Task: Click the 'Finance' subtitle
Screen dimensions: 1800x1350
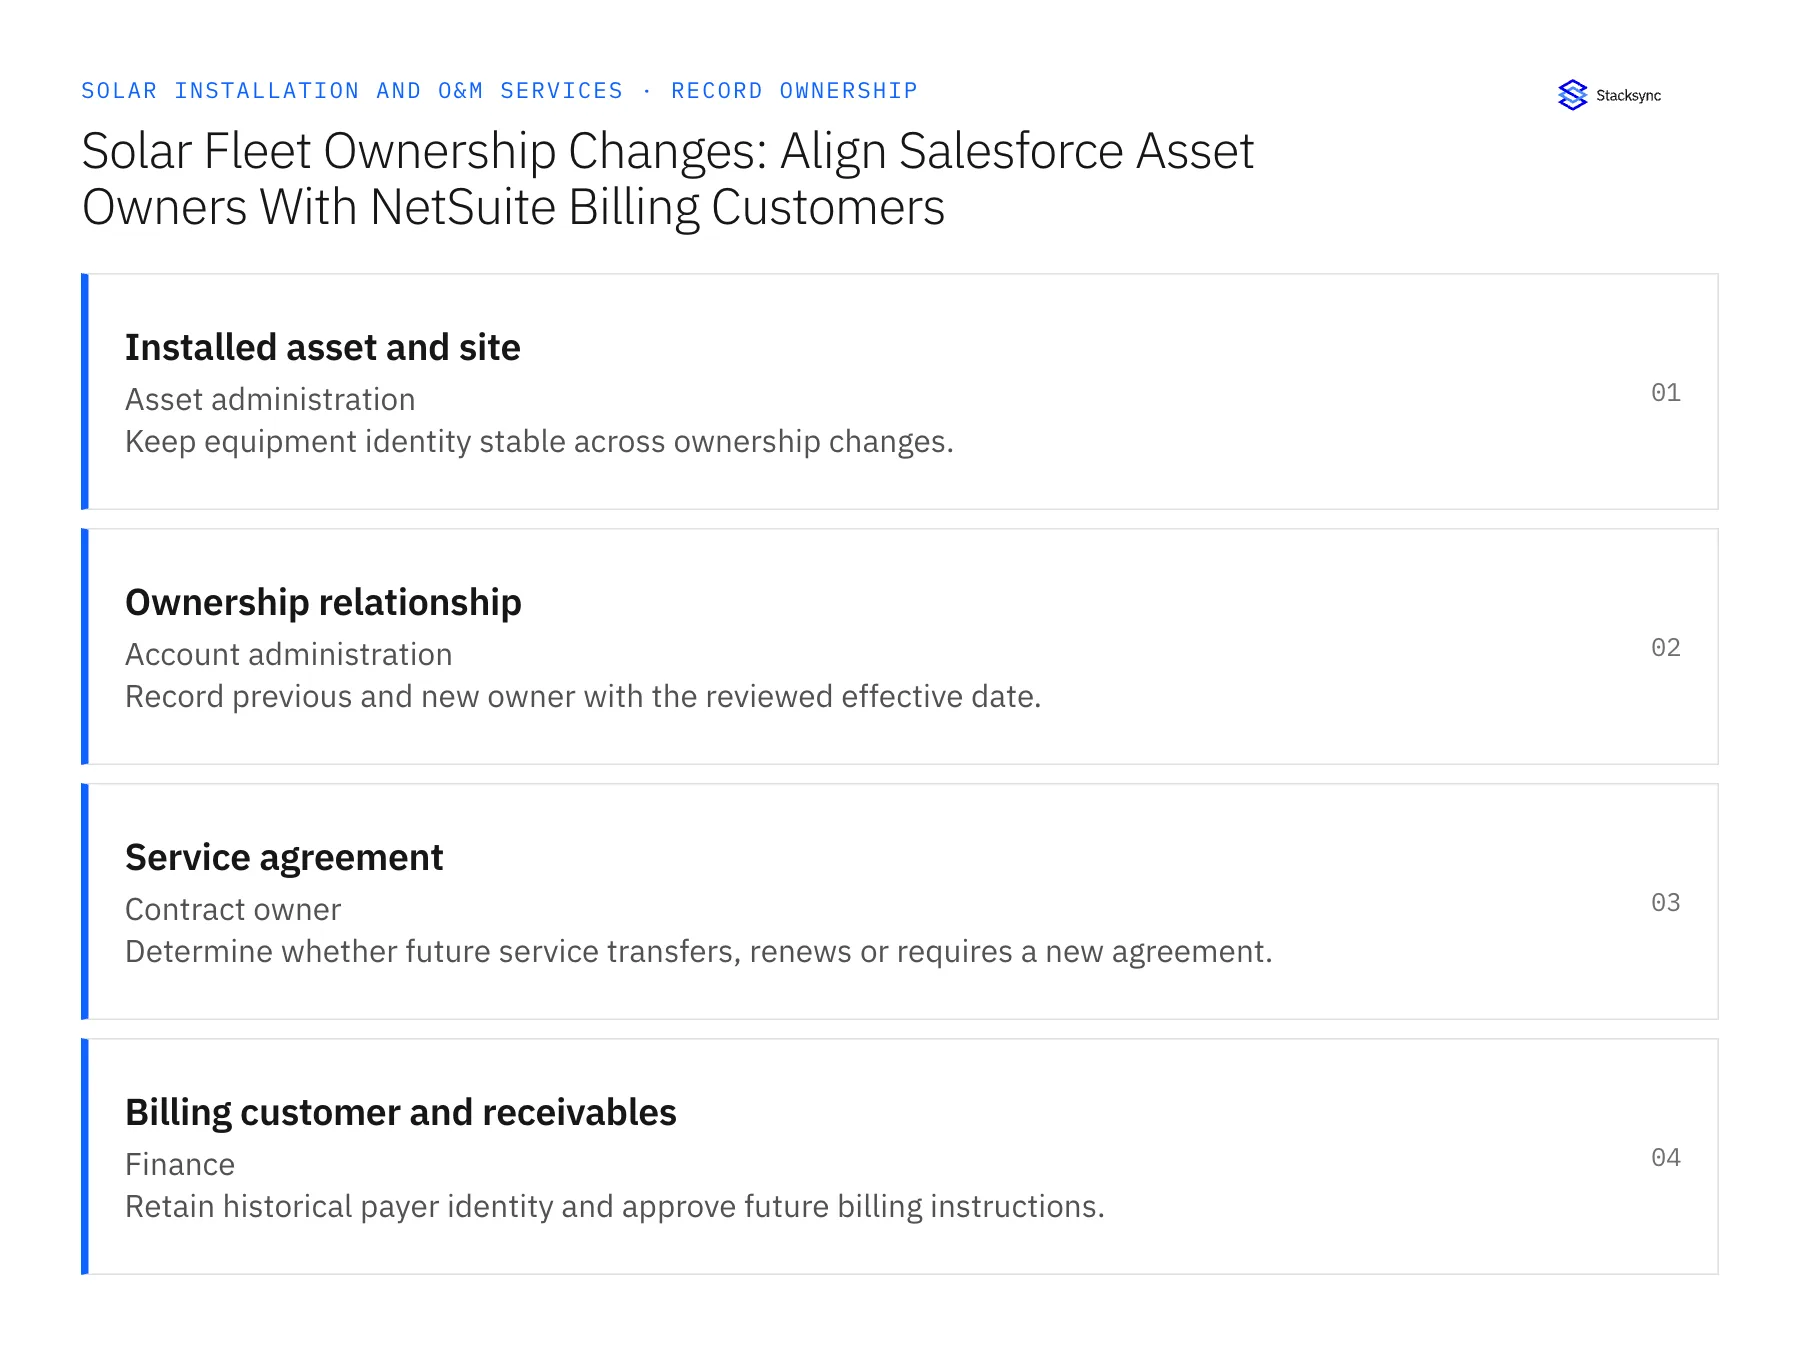Action: [x=180, y=1164]
